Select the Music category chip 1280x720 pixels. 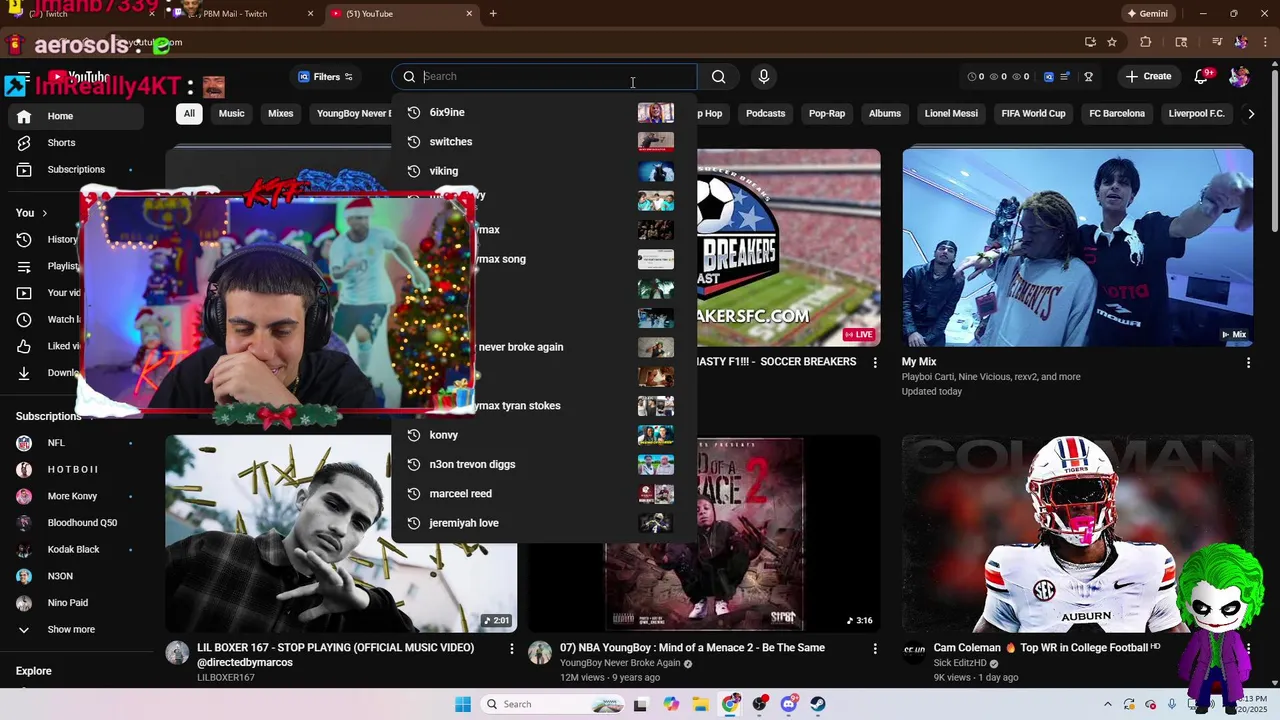(x=231, y=114)
